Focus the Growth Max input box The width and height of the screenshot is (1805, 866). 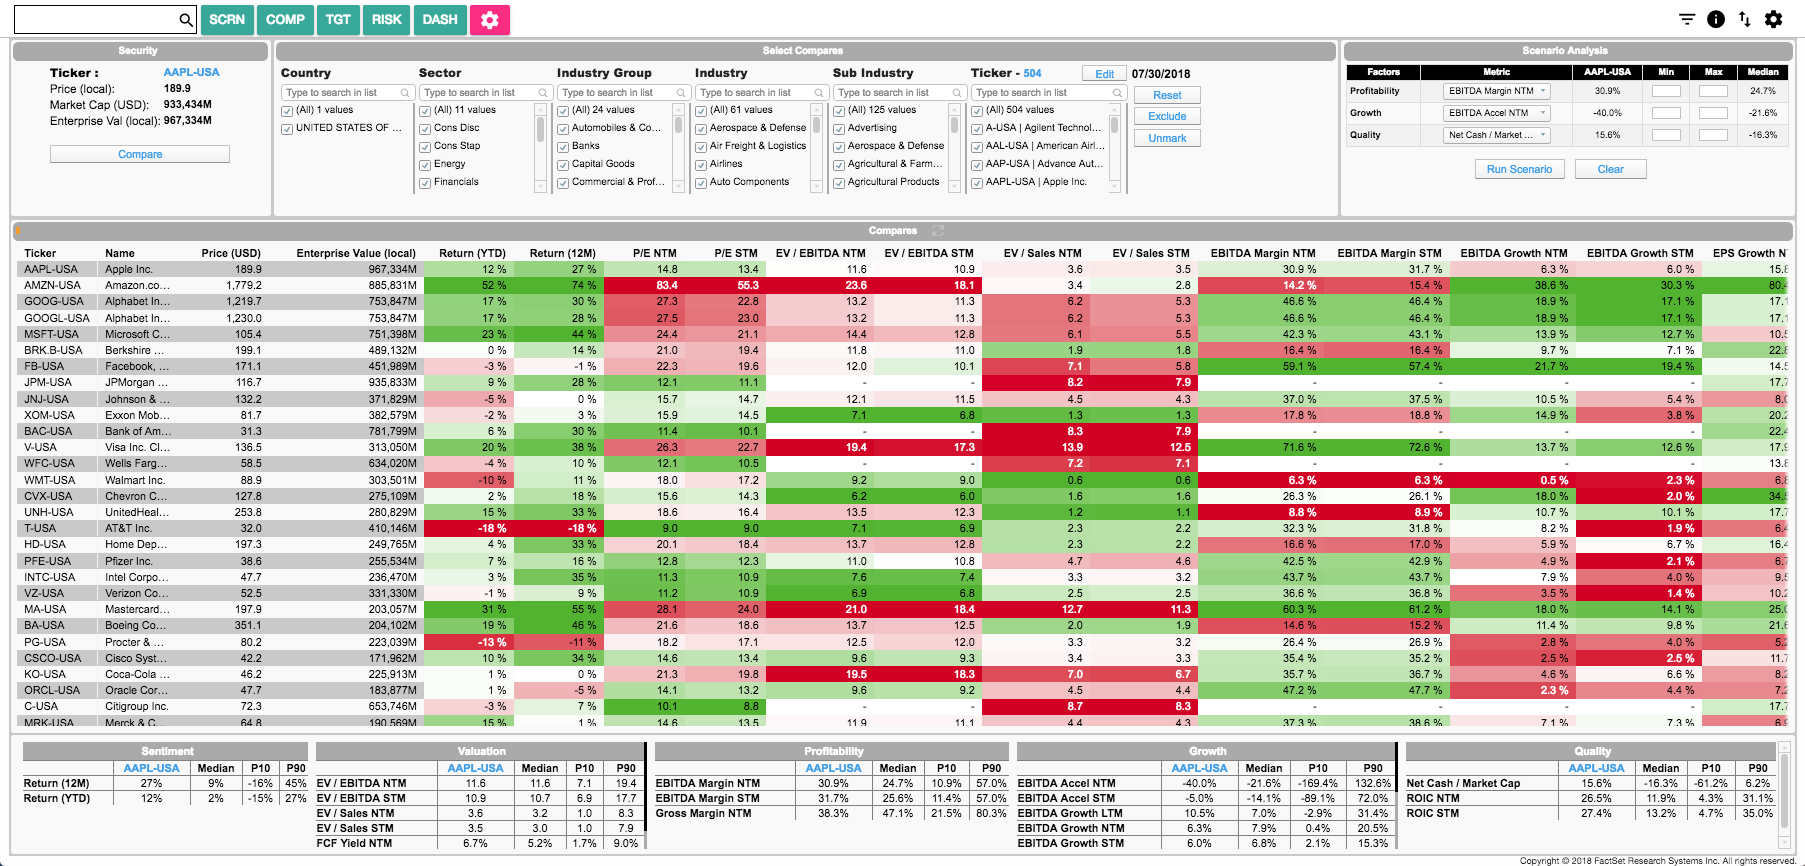tap(1713, 113)
